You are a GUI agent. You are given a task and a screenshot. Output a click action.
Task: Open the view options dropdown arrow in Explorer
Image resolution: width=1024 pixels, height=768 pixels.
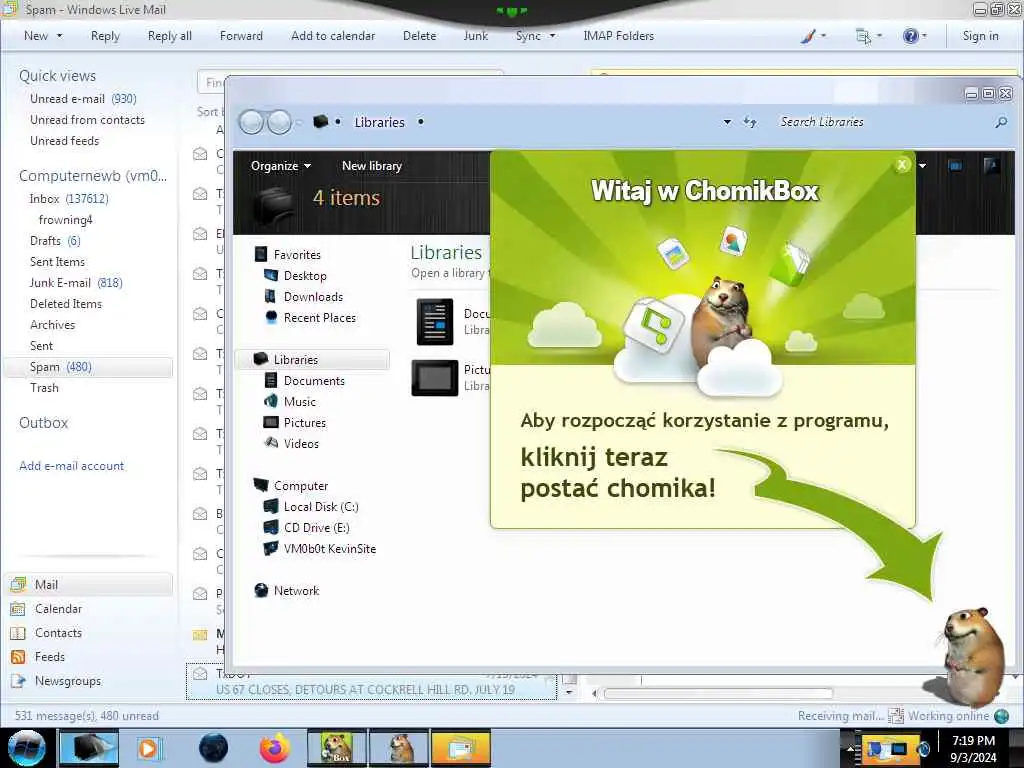(x=922, y=166)
